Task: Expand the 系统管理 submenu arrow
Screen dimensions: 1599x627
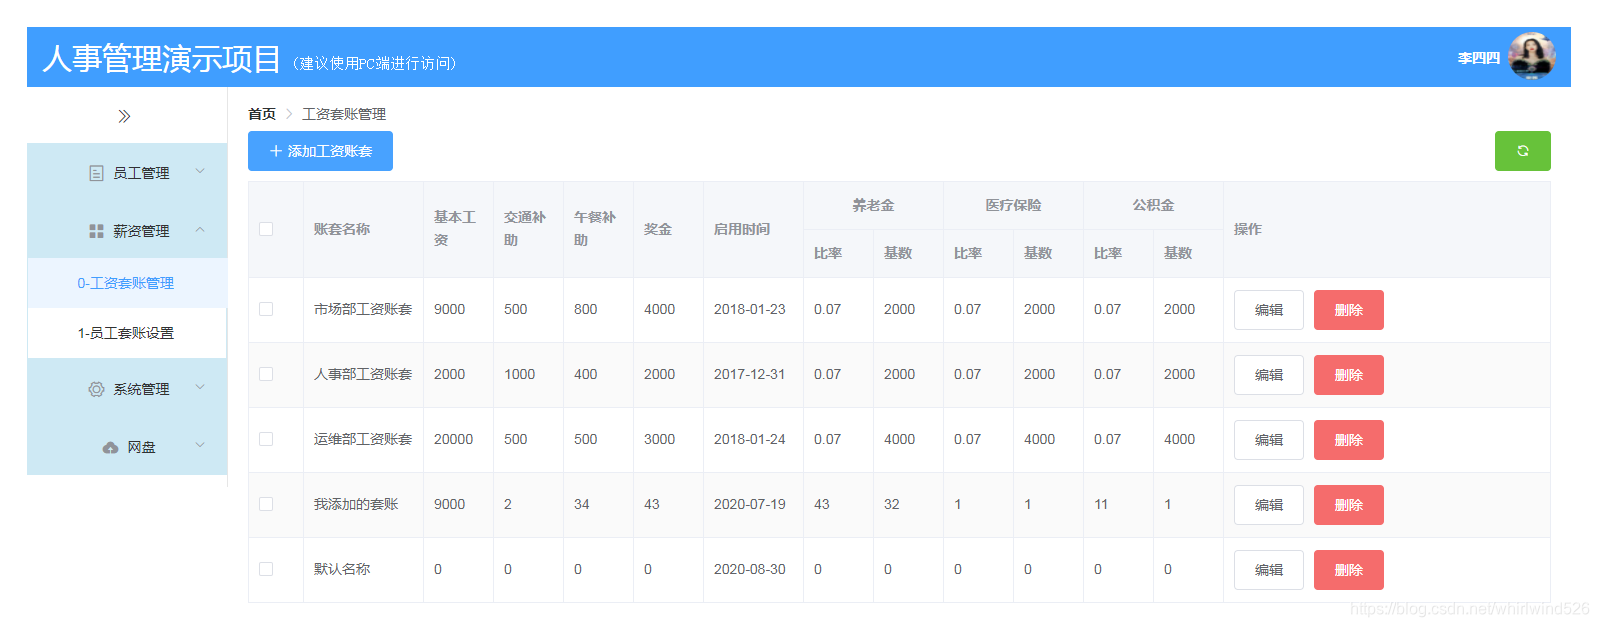Action: [200, 388]
